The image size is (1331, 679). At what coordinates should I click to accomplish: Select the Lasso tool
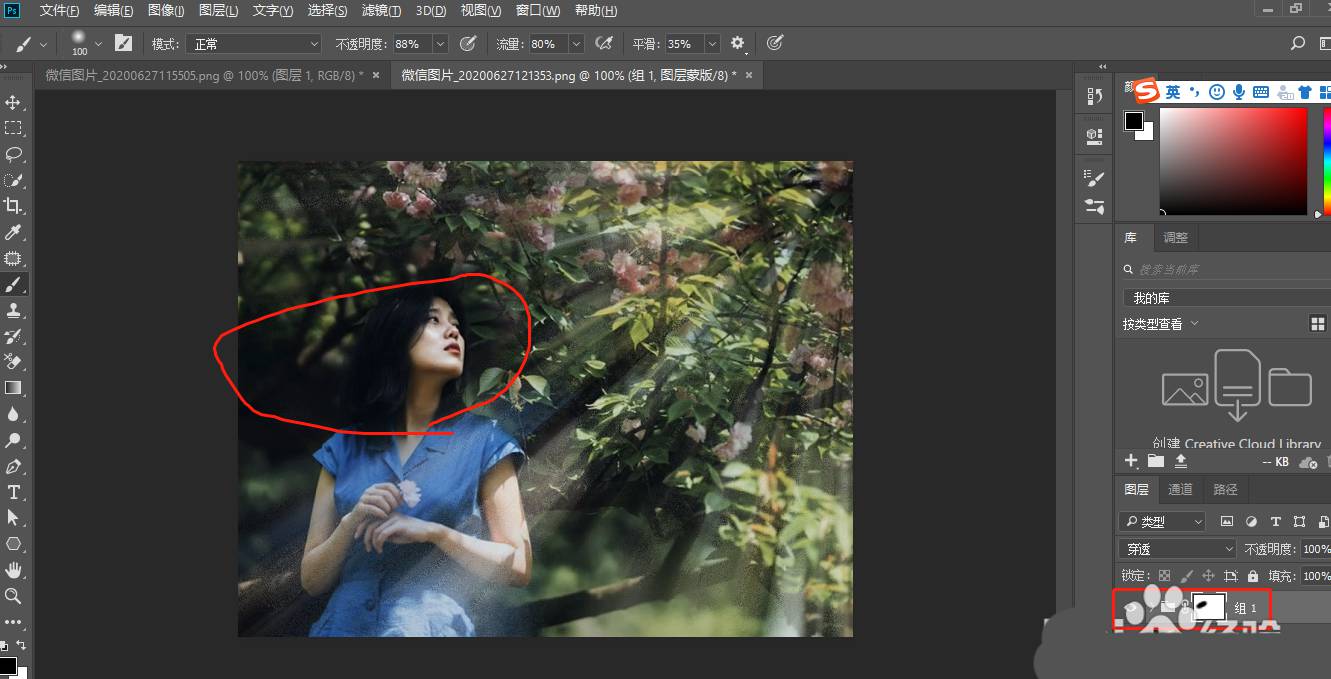pyautogui.click(x=13, y=154)
